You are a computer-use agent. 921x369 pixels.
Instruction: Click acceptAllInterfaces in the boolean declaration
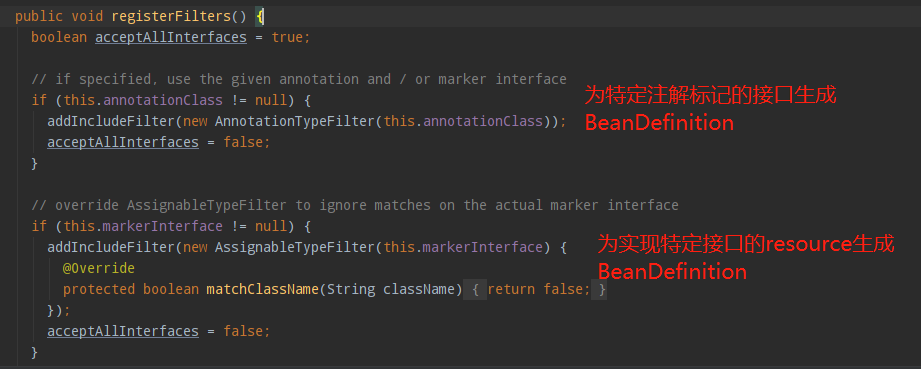pos(171,38)
